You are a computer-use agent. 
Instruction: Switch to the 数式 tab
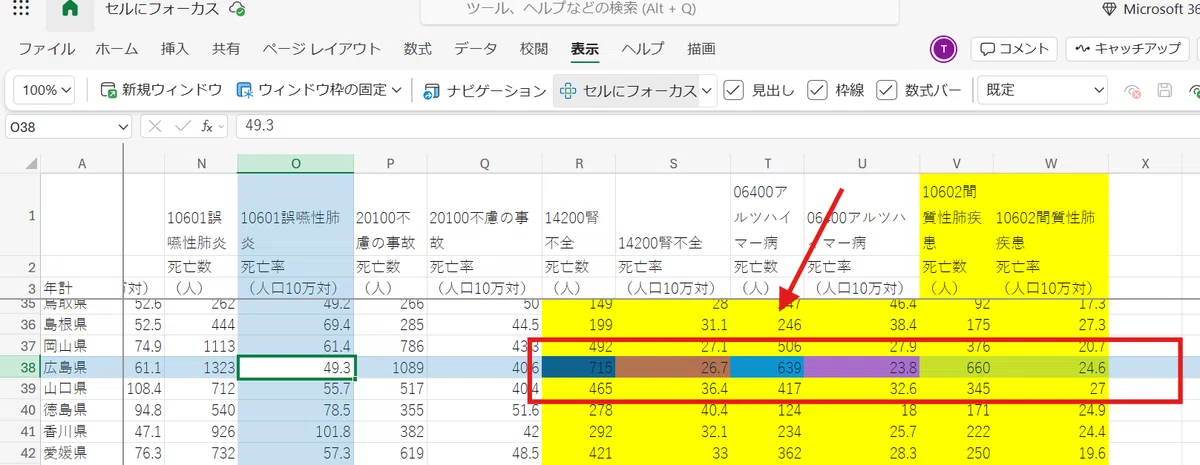tap(418, 48)
